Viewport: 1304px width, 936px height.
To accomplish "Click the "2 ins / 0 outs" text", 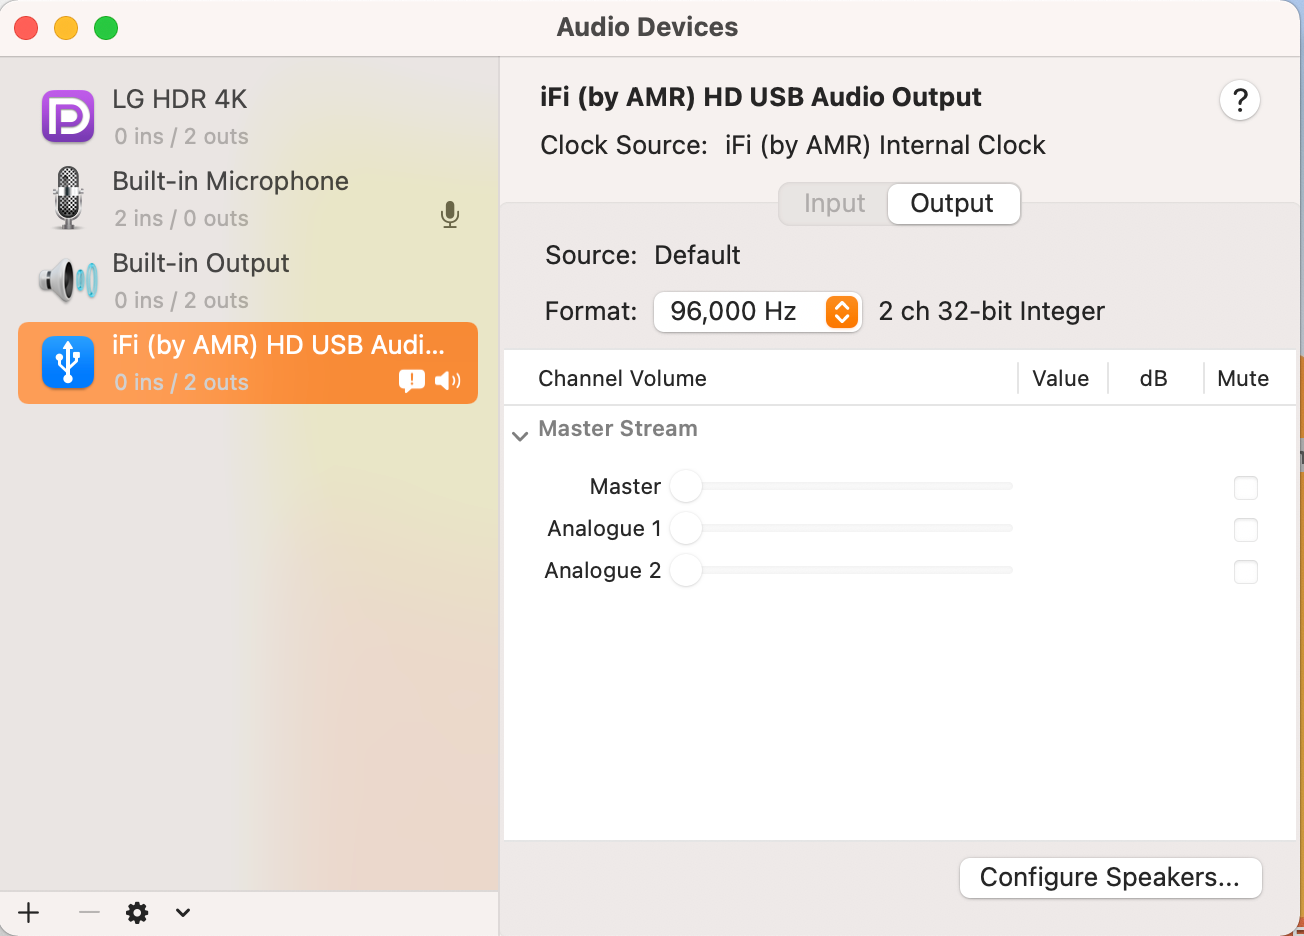I will (181, 218).
